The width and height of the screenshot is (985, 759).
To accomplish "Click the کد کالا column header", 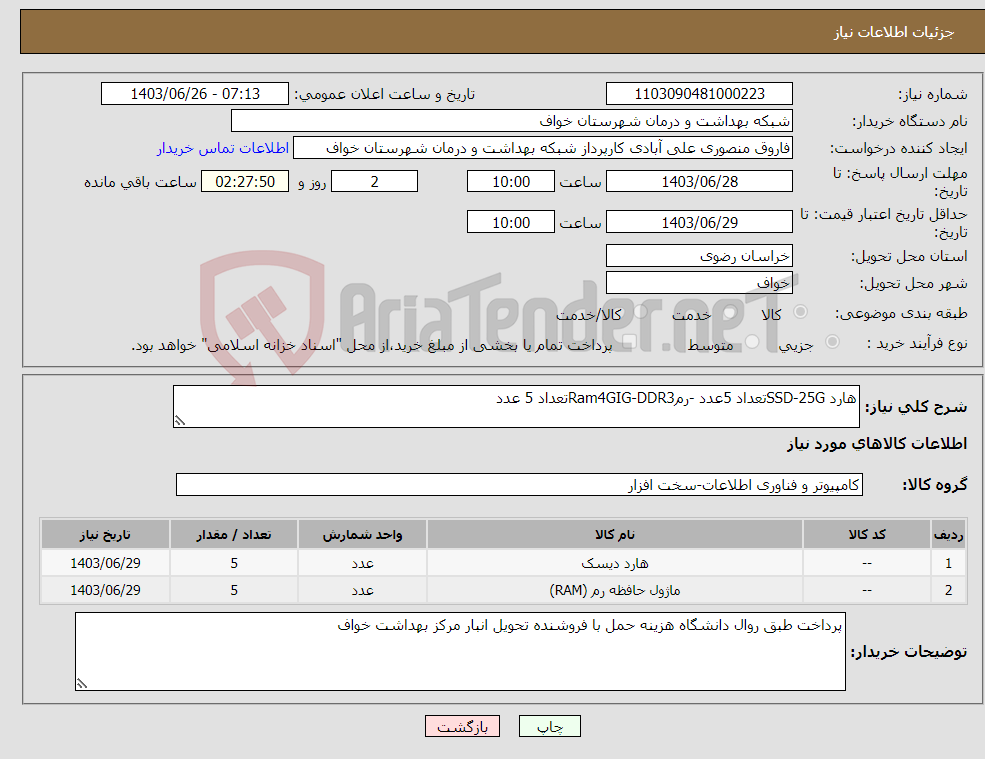I will 867,535.
